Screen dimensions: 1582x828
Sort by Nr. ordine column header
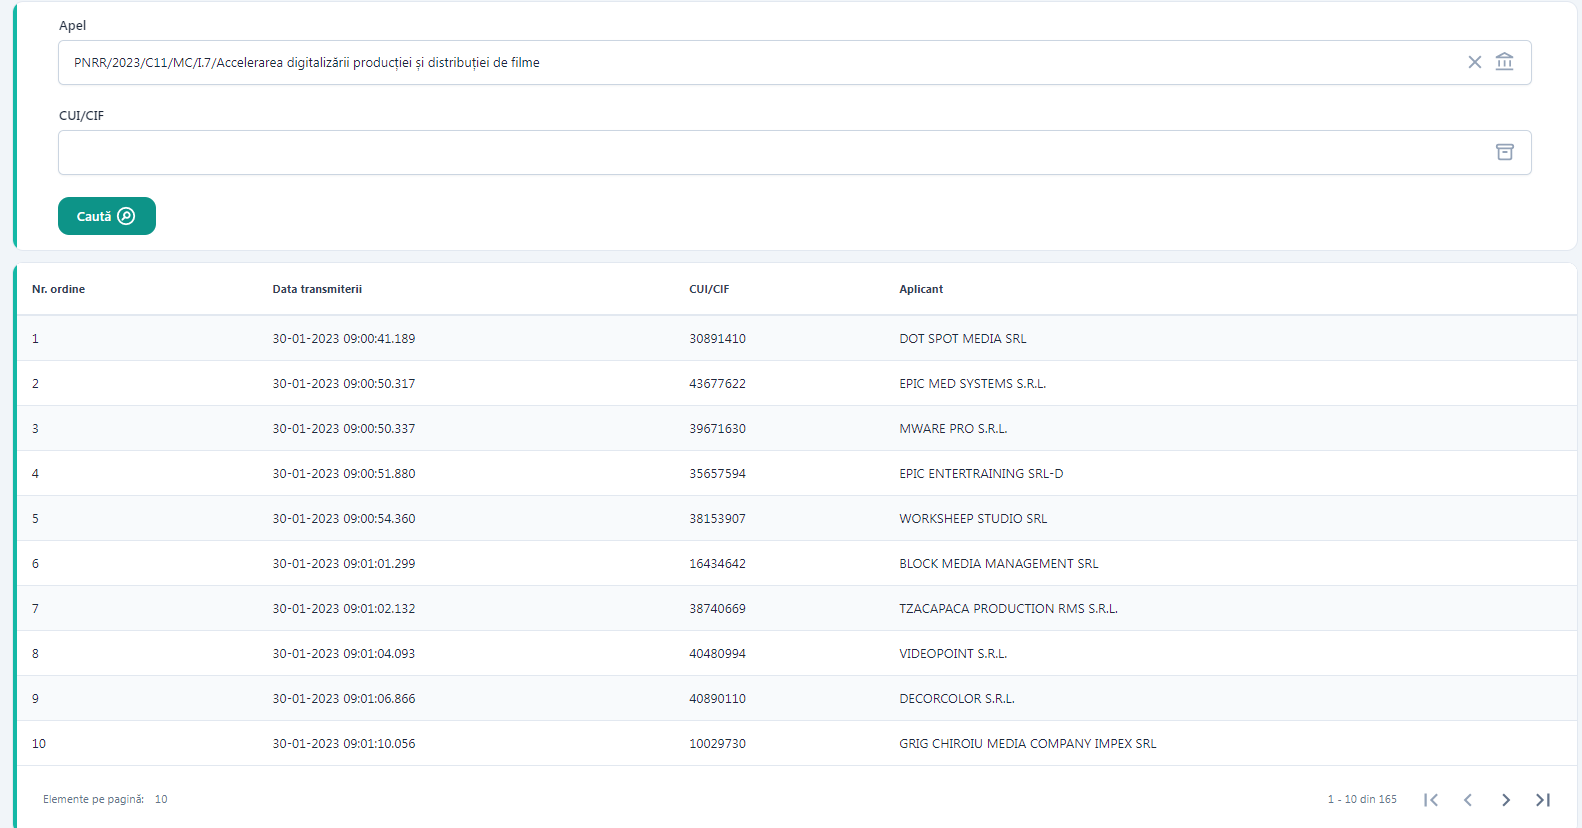click(x=58, y=289)
